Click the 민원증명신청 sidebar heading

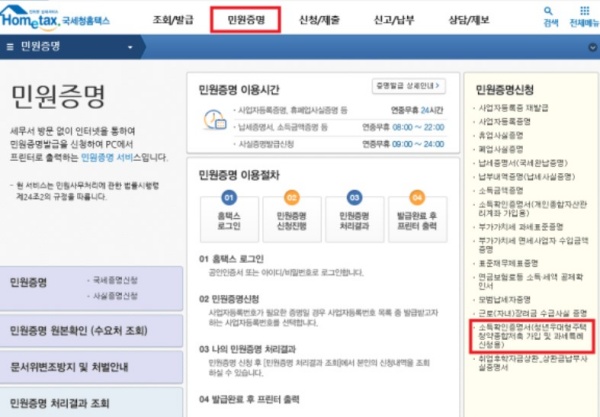504,90
